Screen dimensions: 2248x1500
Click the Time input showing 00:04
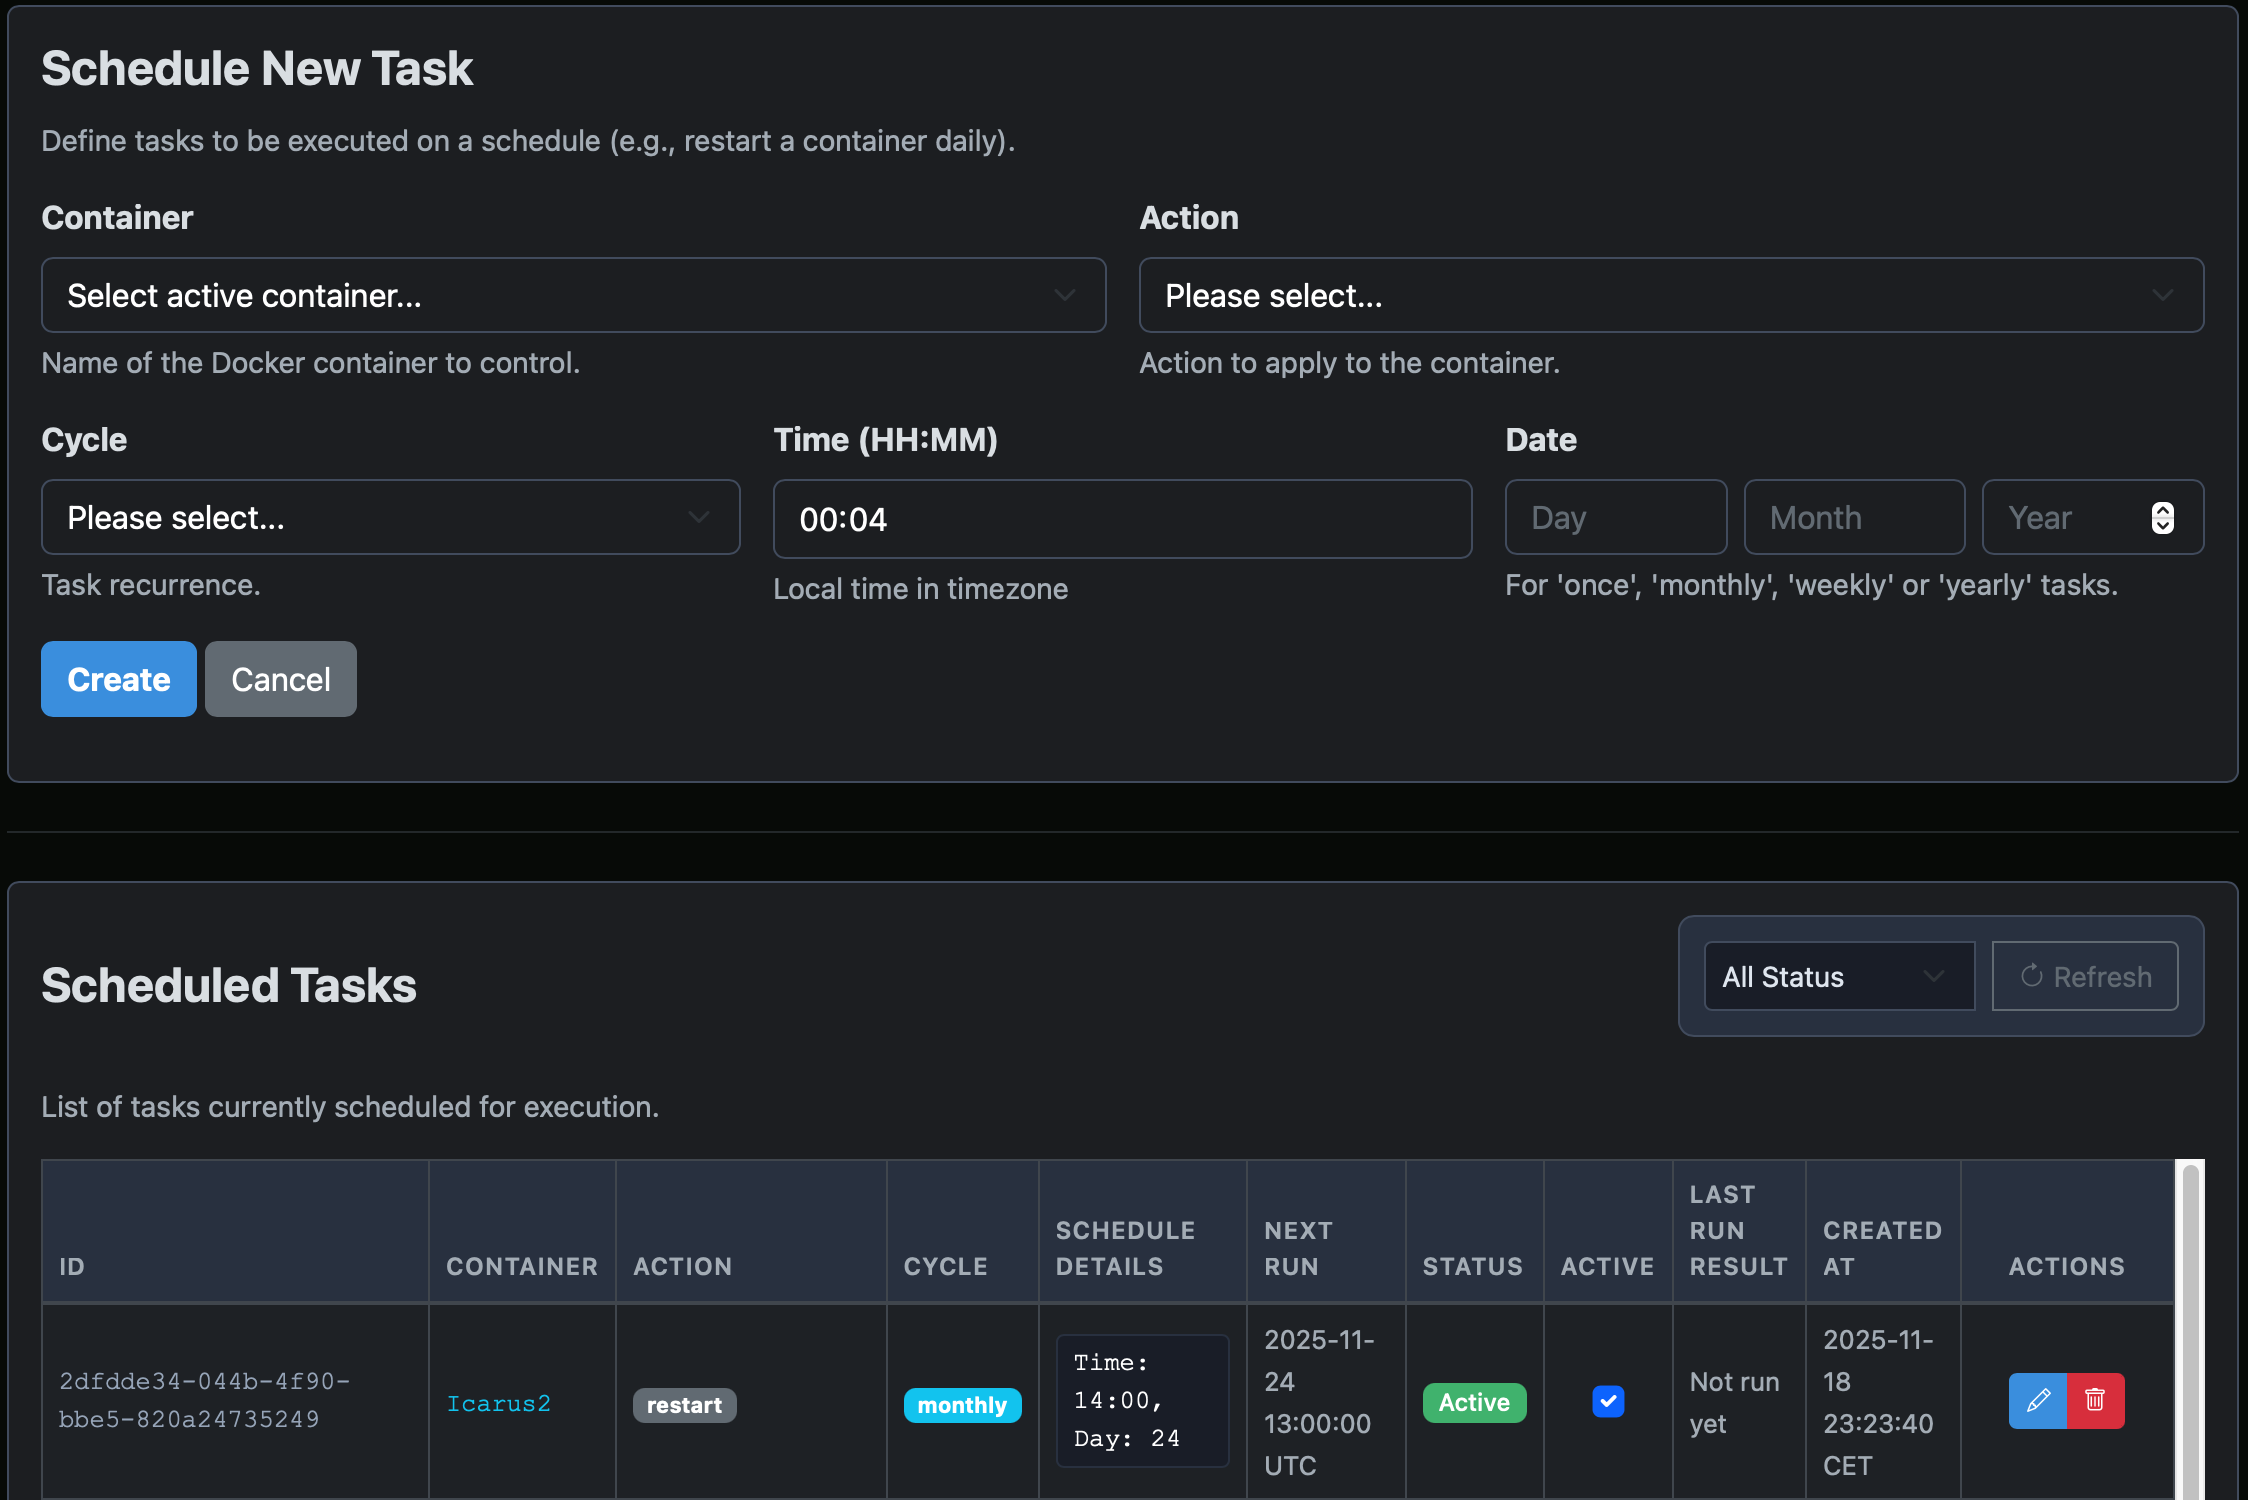(x=1121, y=519)
